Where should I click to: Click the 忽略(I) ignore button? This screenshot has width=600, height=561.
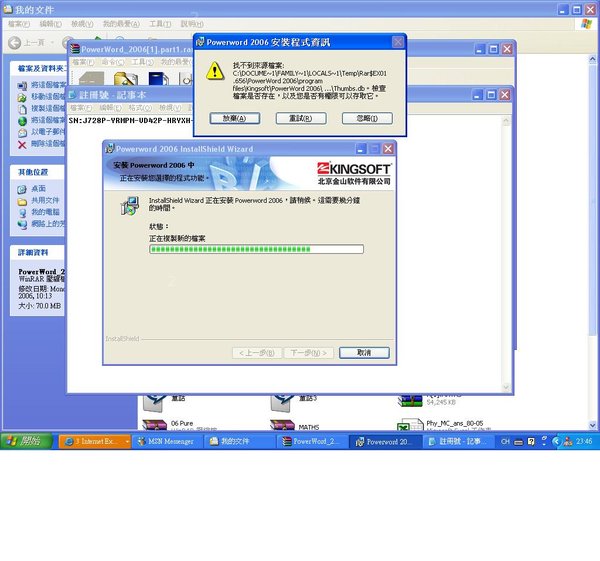(367, 118)
